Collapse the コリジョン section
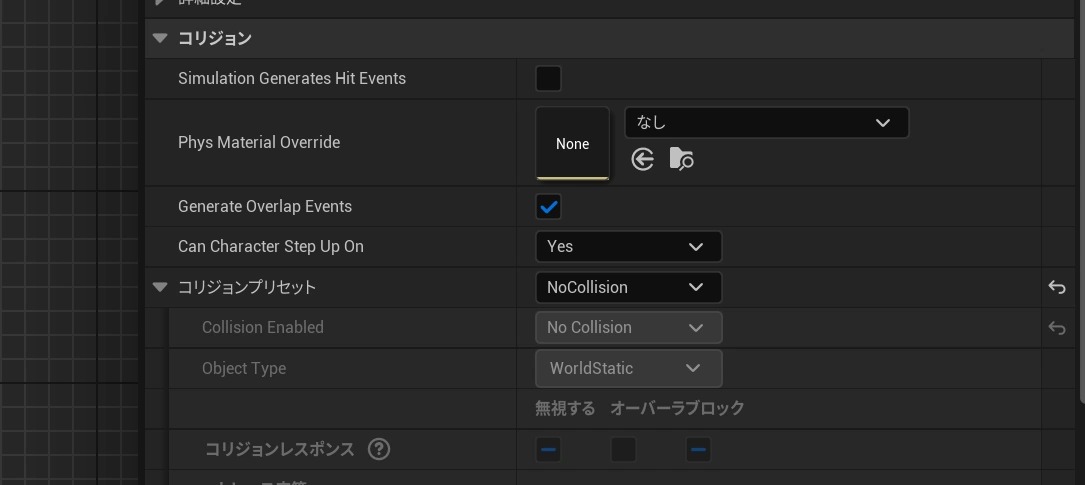This screenshot has width=1085, height=485. tap(160, 39)
